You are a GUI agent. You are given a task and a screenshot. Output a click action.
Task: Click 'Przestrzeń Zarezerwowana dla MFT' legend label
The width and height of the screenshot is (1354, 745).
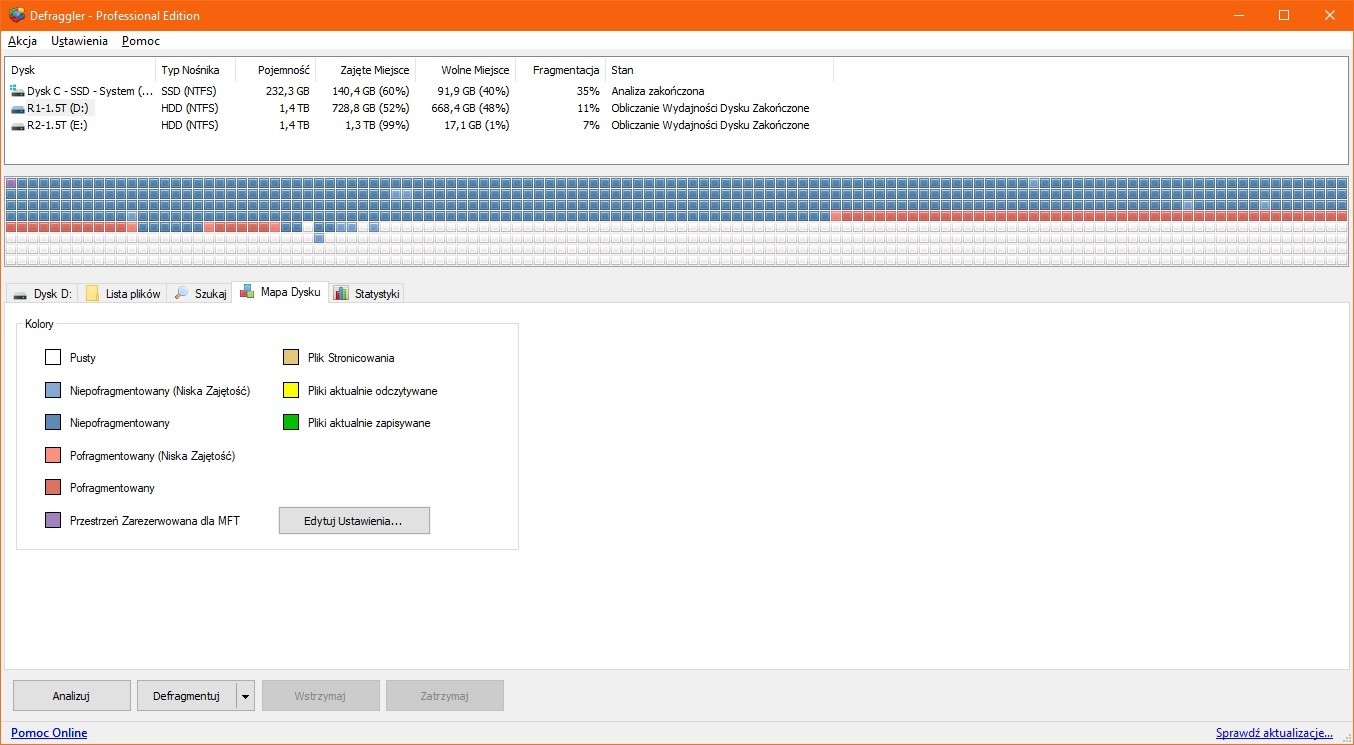click(x=155, y=520)
